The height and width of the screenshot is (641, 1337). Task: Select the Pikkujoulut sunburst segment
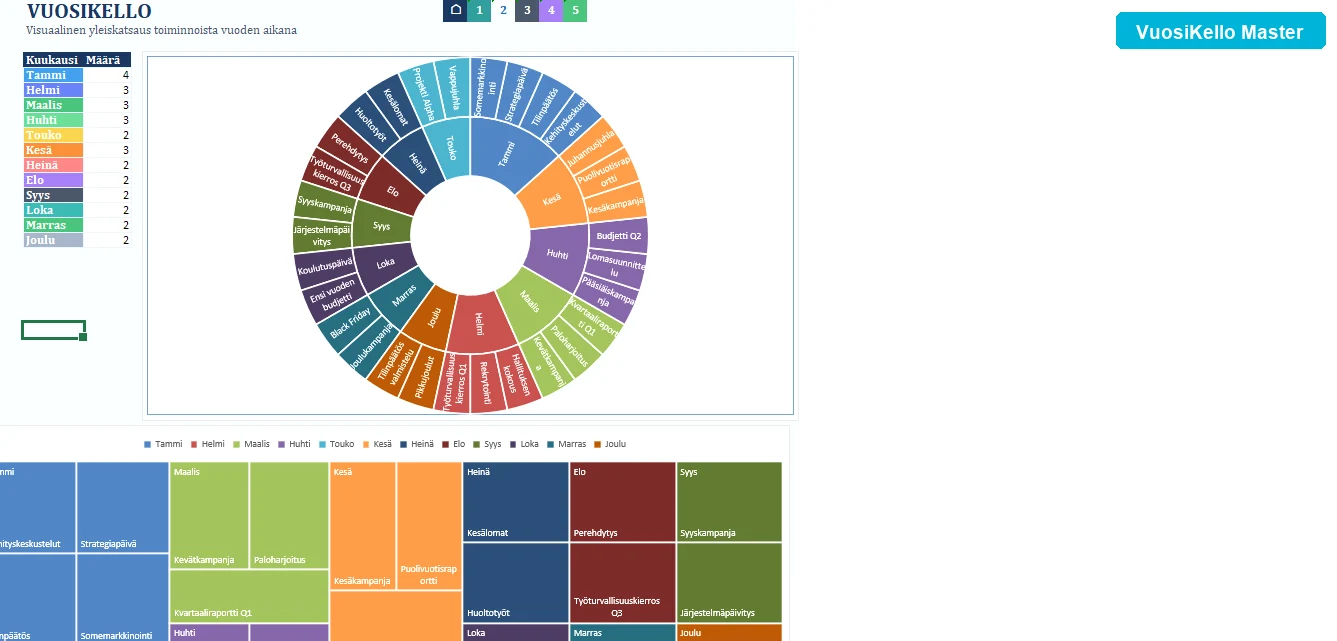(x=423, y=377)
